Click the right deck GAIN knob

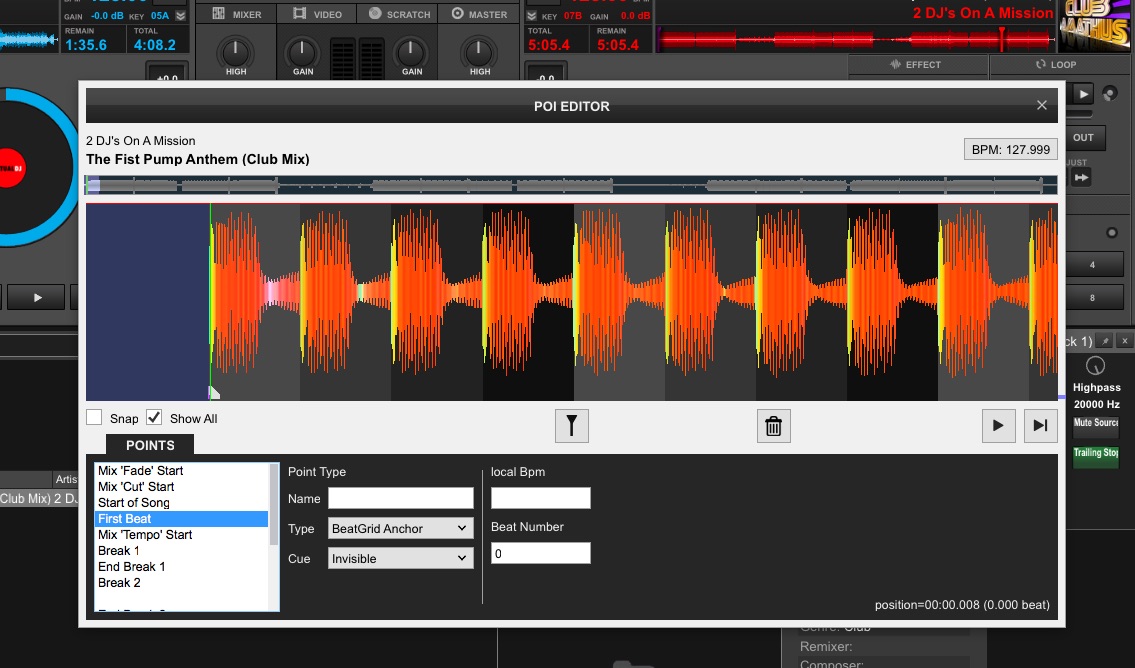coord(410,52)
